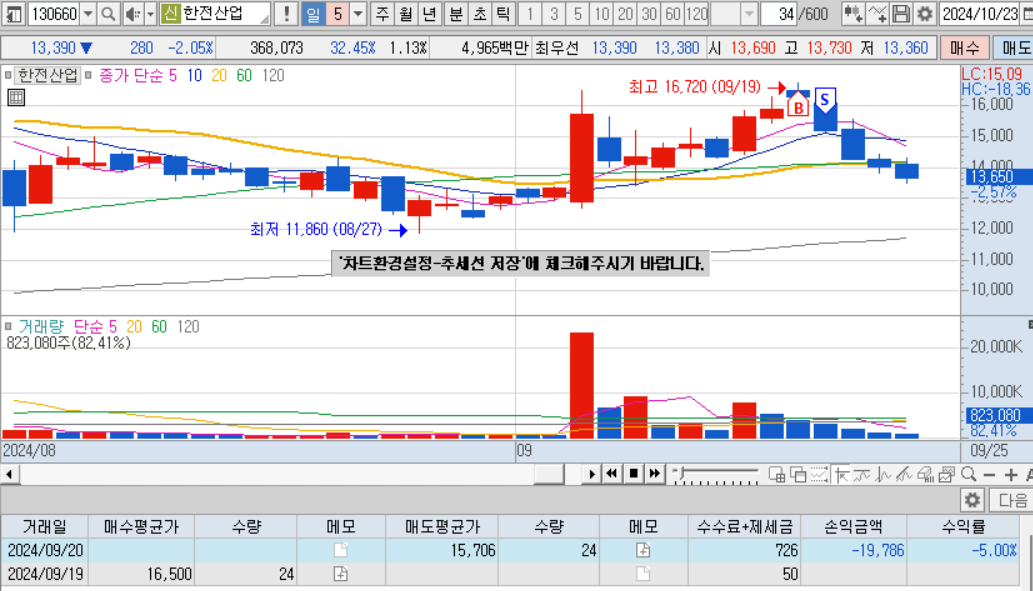Click playback fast-forward button

click(x=654, y=474)
